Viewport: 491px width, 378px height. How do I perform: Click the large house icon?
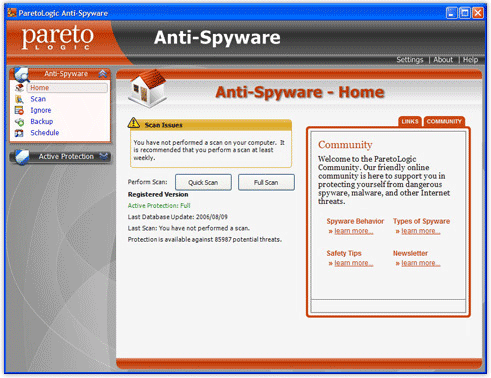pos(147,89)
